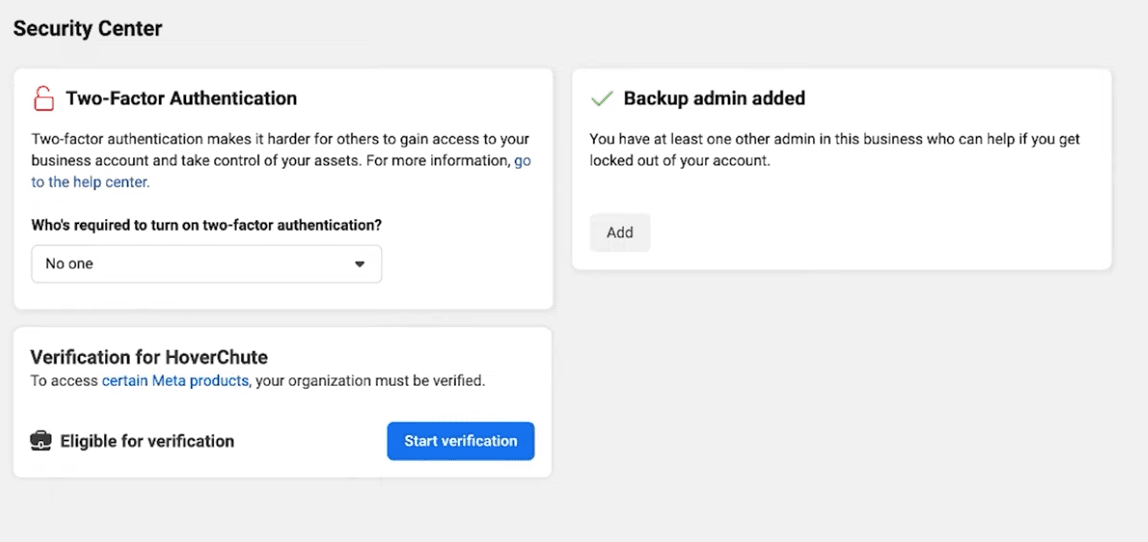Select the Two-Factor Authentication heading
1148x542 pixels.
pyautogui.click(x=181, y=98)
